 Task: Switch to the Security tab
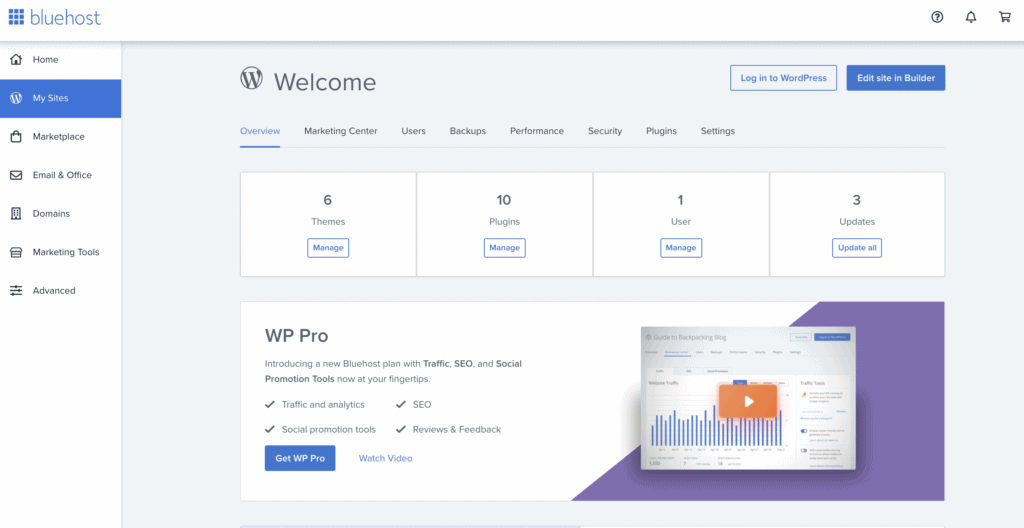(x=605, y=131)
